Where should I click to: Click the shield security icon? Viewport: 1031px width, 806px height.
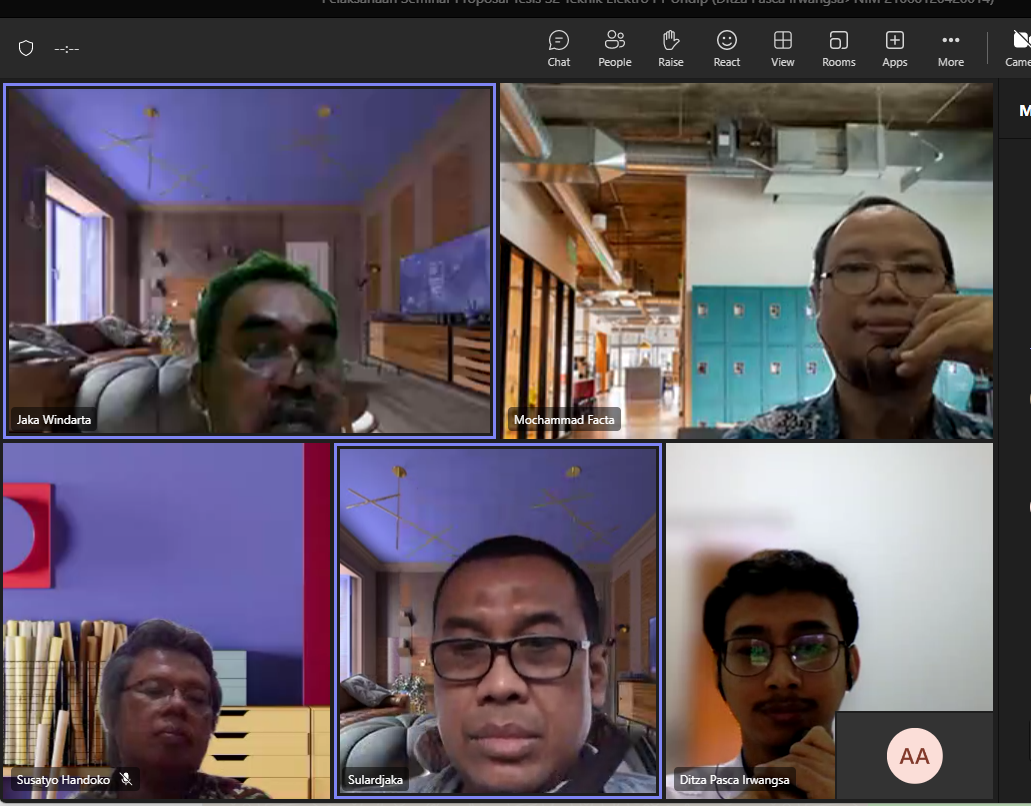[x=26, y=48]
